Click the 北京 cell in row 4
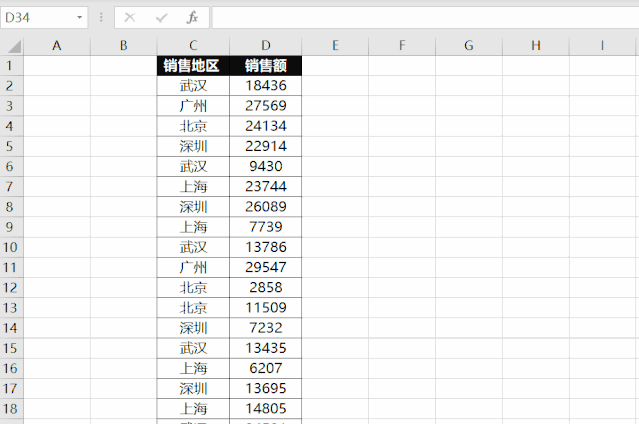The height and width of the screenshot is (424, 639). tap(193, 126)
